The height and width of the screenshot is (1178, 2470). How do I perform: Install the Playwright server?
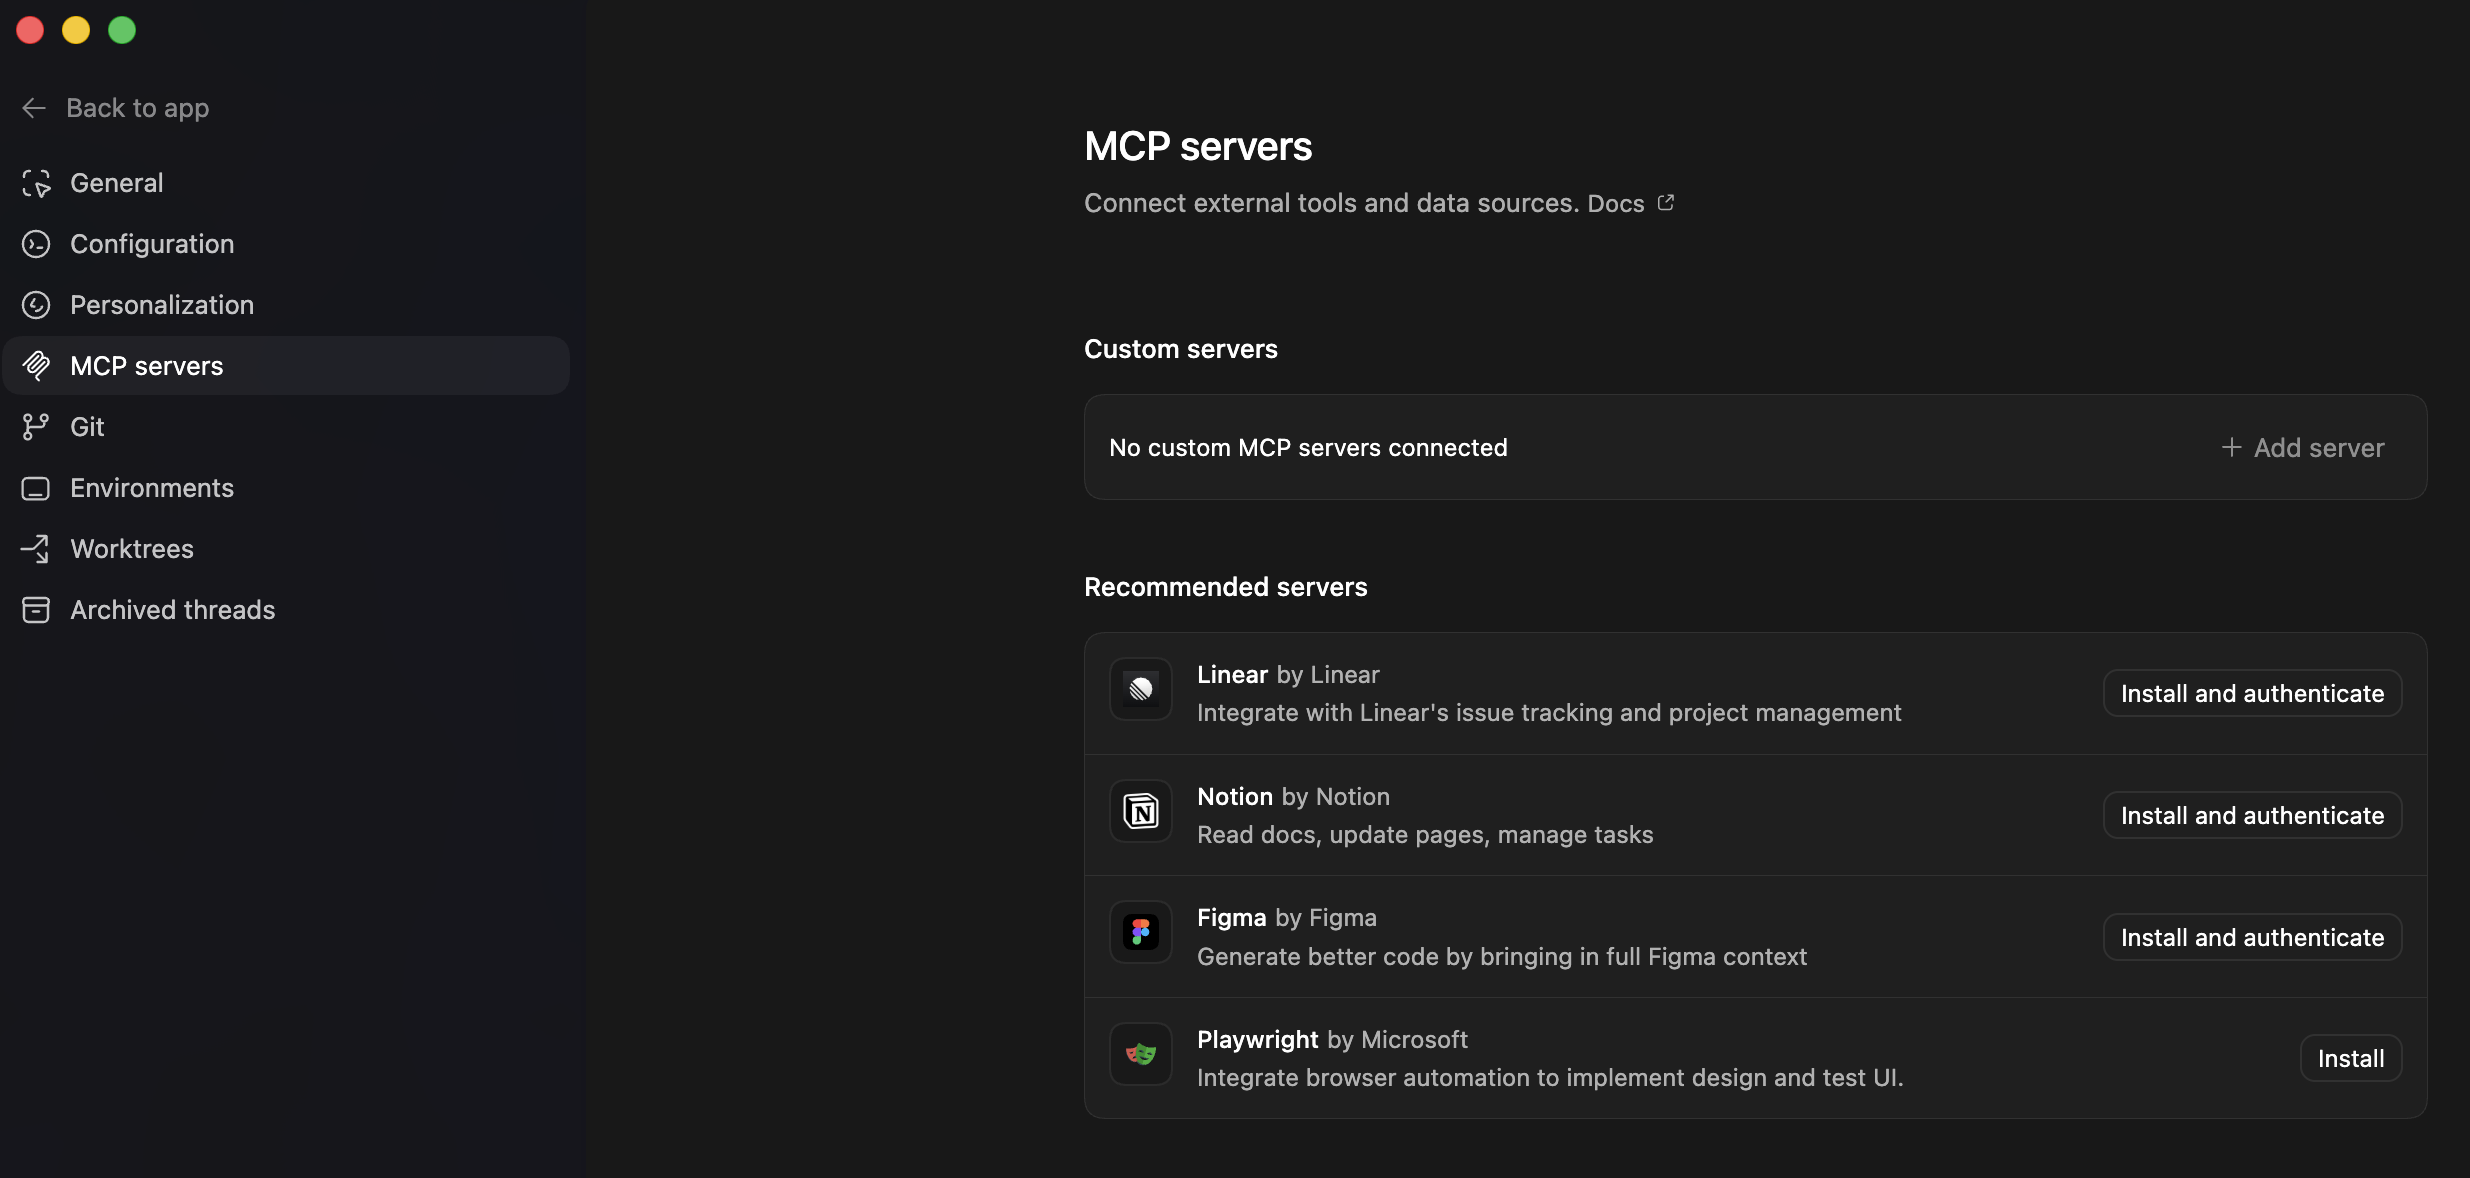[x=2350, y=1057]
